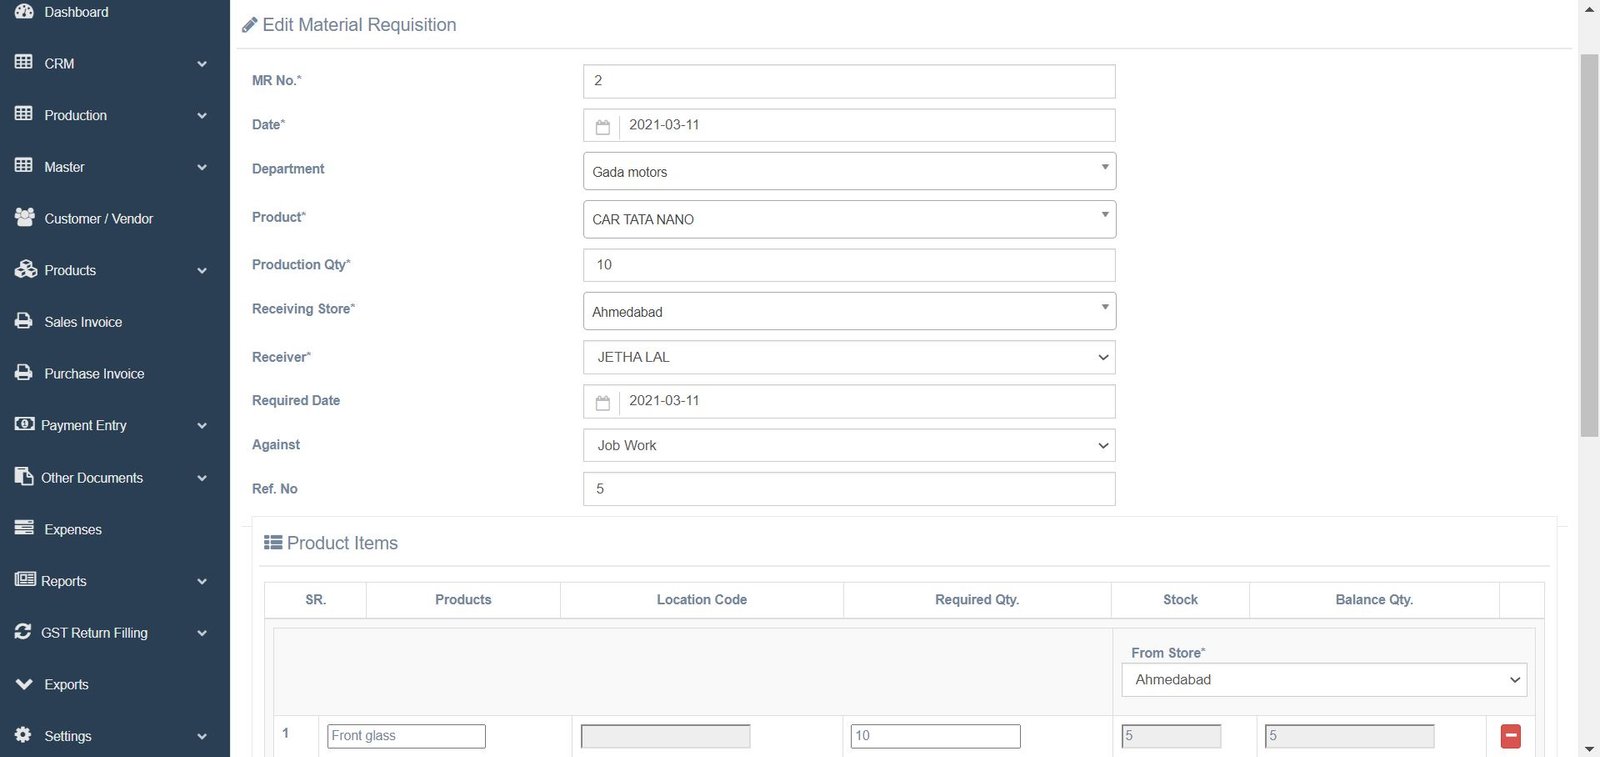Open the Receiving Store dropdown showing Ahmedabad
The height and width of the screenshot is (757, 1600).
pyautogui.click(x=849, y=311)
